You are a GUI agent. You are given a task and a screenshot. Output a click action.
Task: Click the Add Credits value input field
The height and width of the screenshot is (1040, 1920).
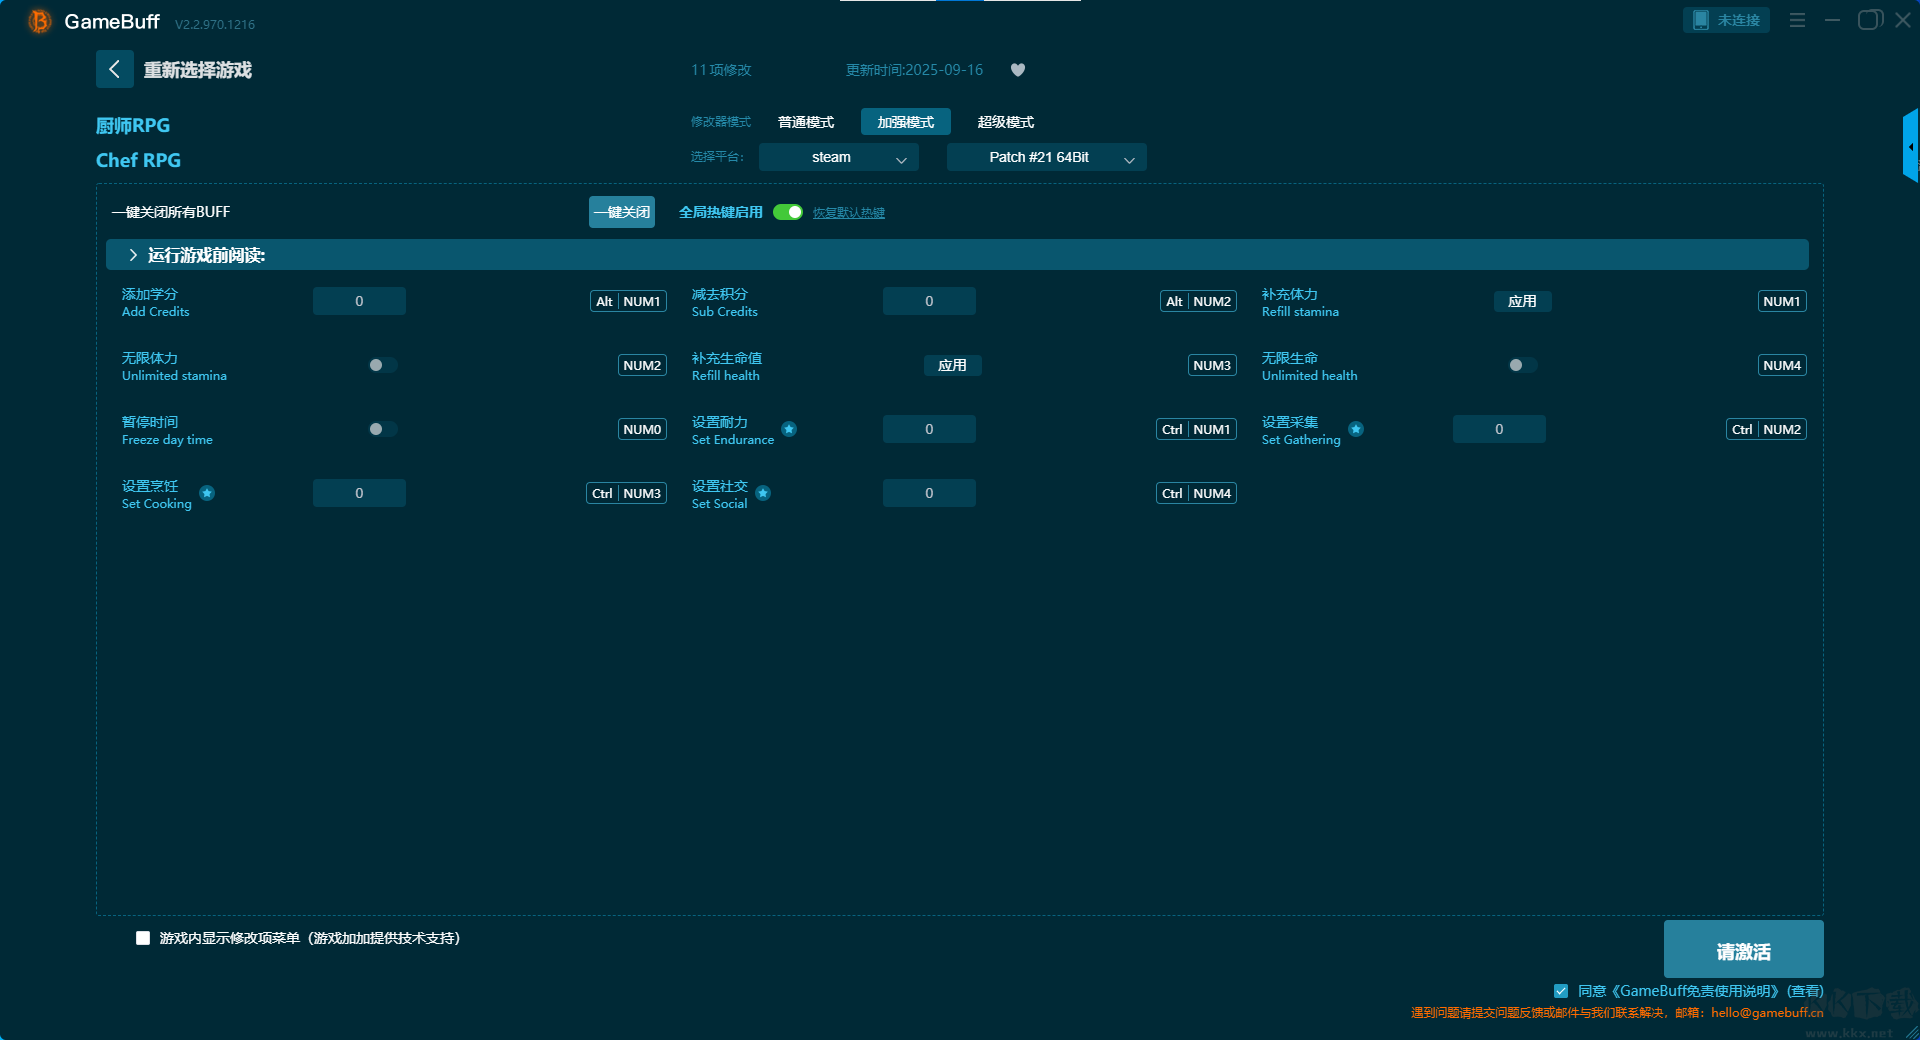(x=359, y=301)
